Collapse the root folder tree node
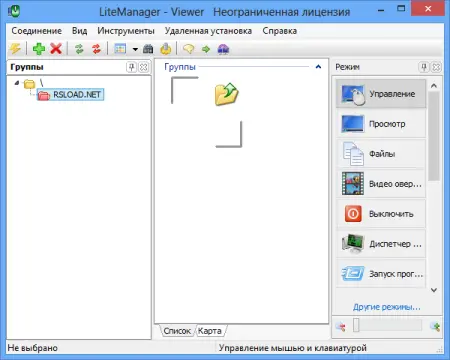The width and height of the screenshot is (450, 360). click(x=17, y=83)
